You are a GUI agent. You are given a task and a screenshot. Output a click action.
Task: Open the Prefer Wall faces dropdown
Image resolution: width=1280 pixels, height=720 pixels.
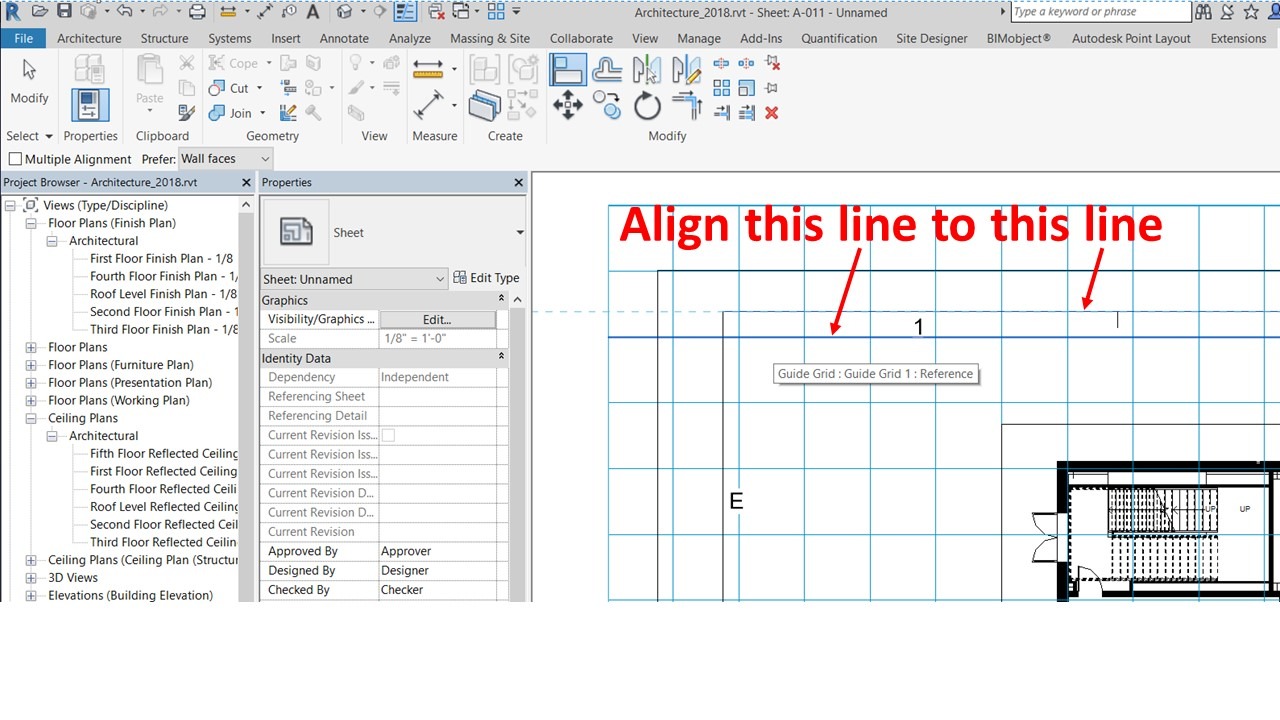[225, 159]
